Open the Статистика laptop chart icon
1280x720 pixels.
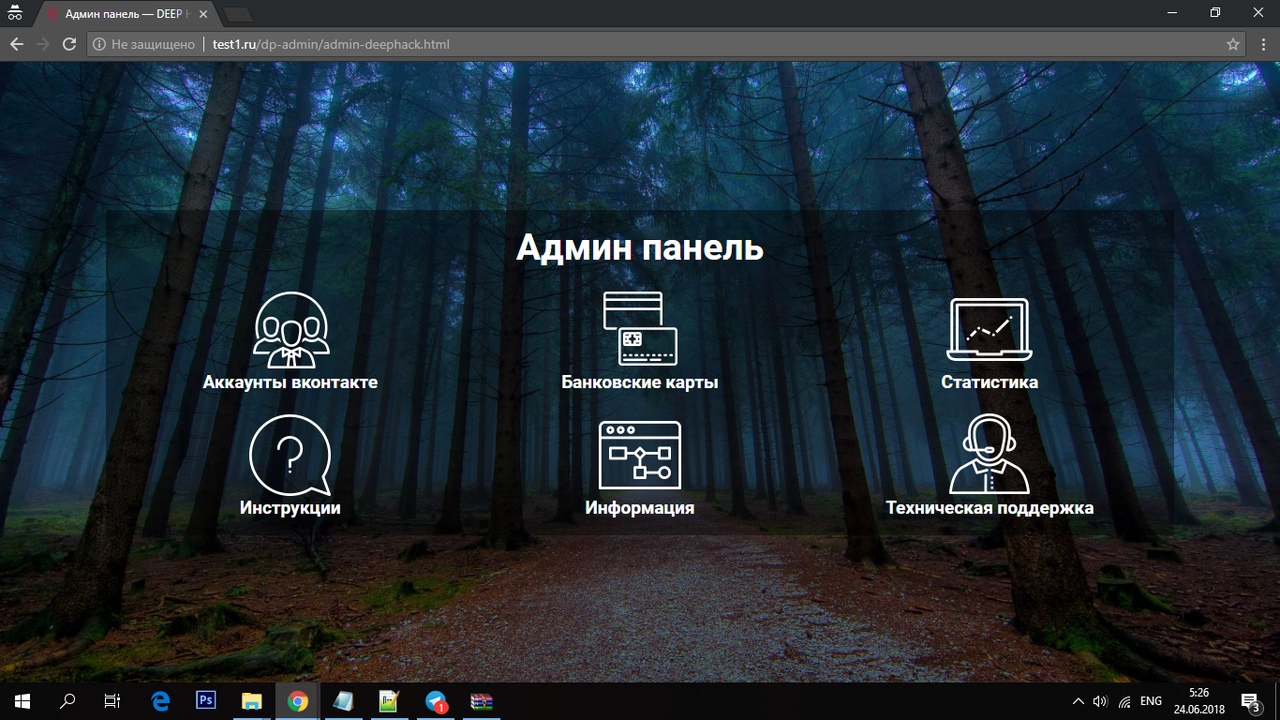[x=989, y=329]
